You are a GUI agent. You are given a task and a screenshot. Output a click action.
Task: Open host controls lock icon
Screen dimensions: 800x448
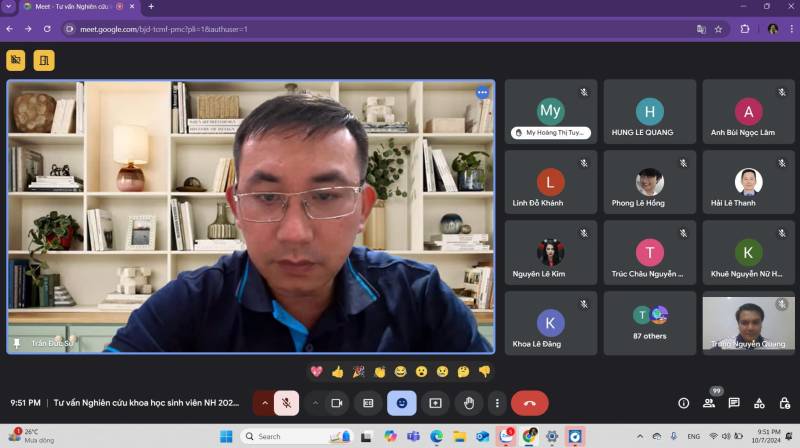click(x=783, y=403)
